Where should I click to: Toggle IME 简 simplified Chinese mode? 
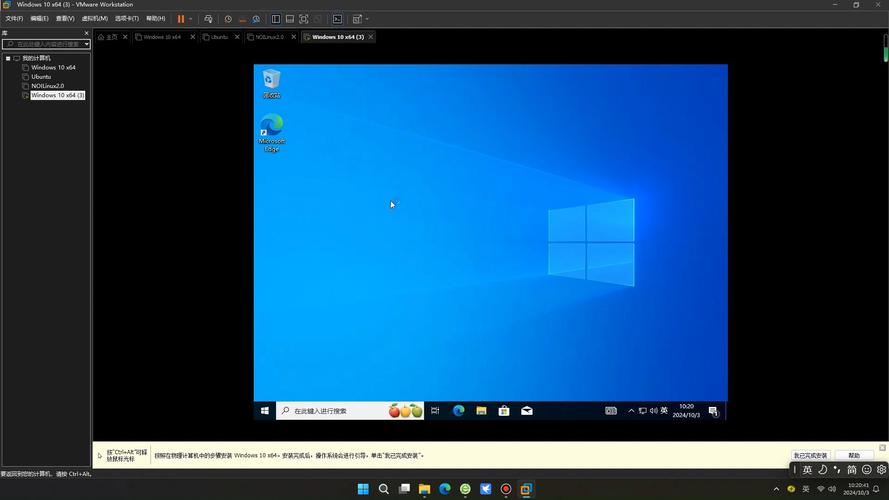(852, 469)
